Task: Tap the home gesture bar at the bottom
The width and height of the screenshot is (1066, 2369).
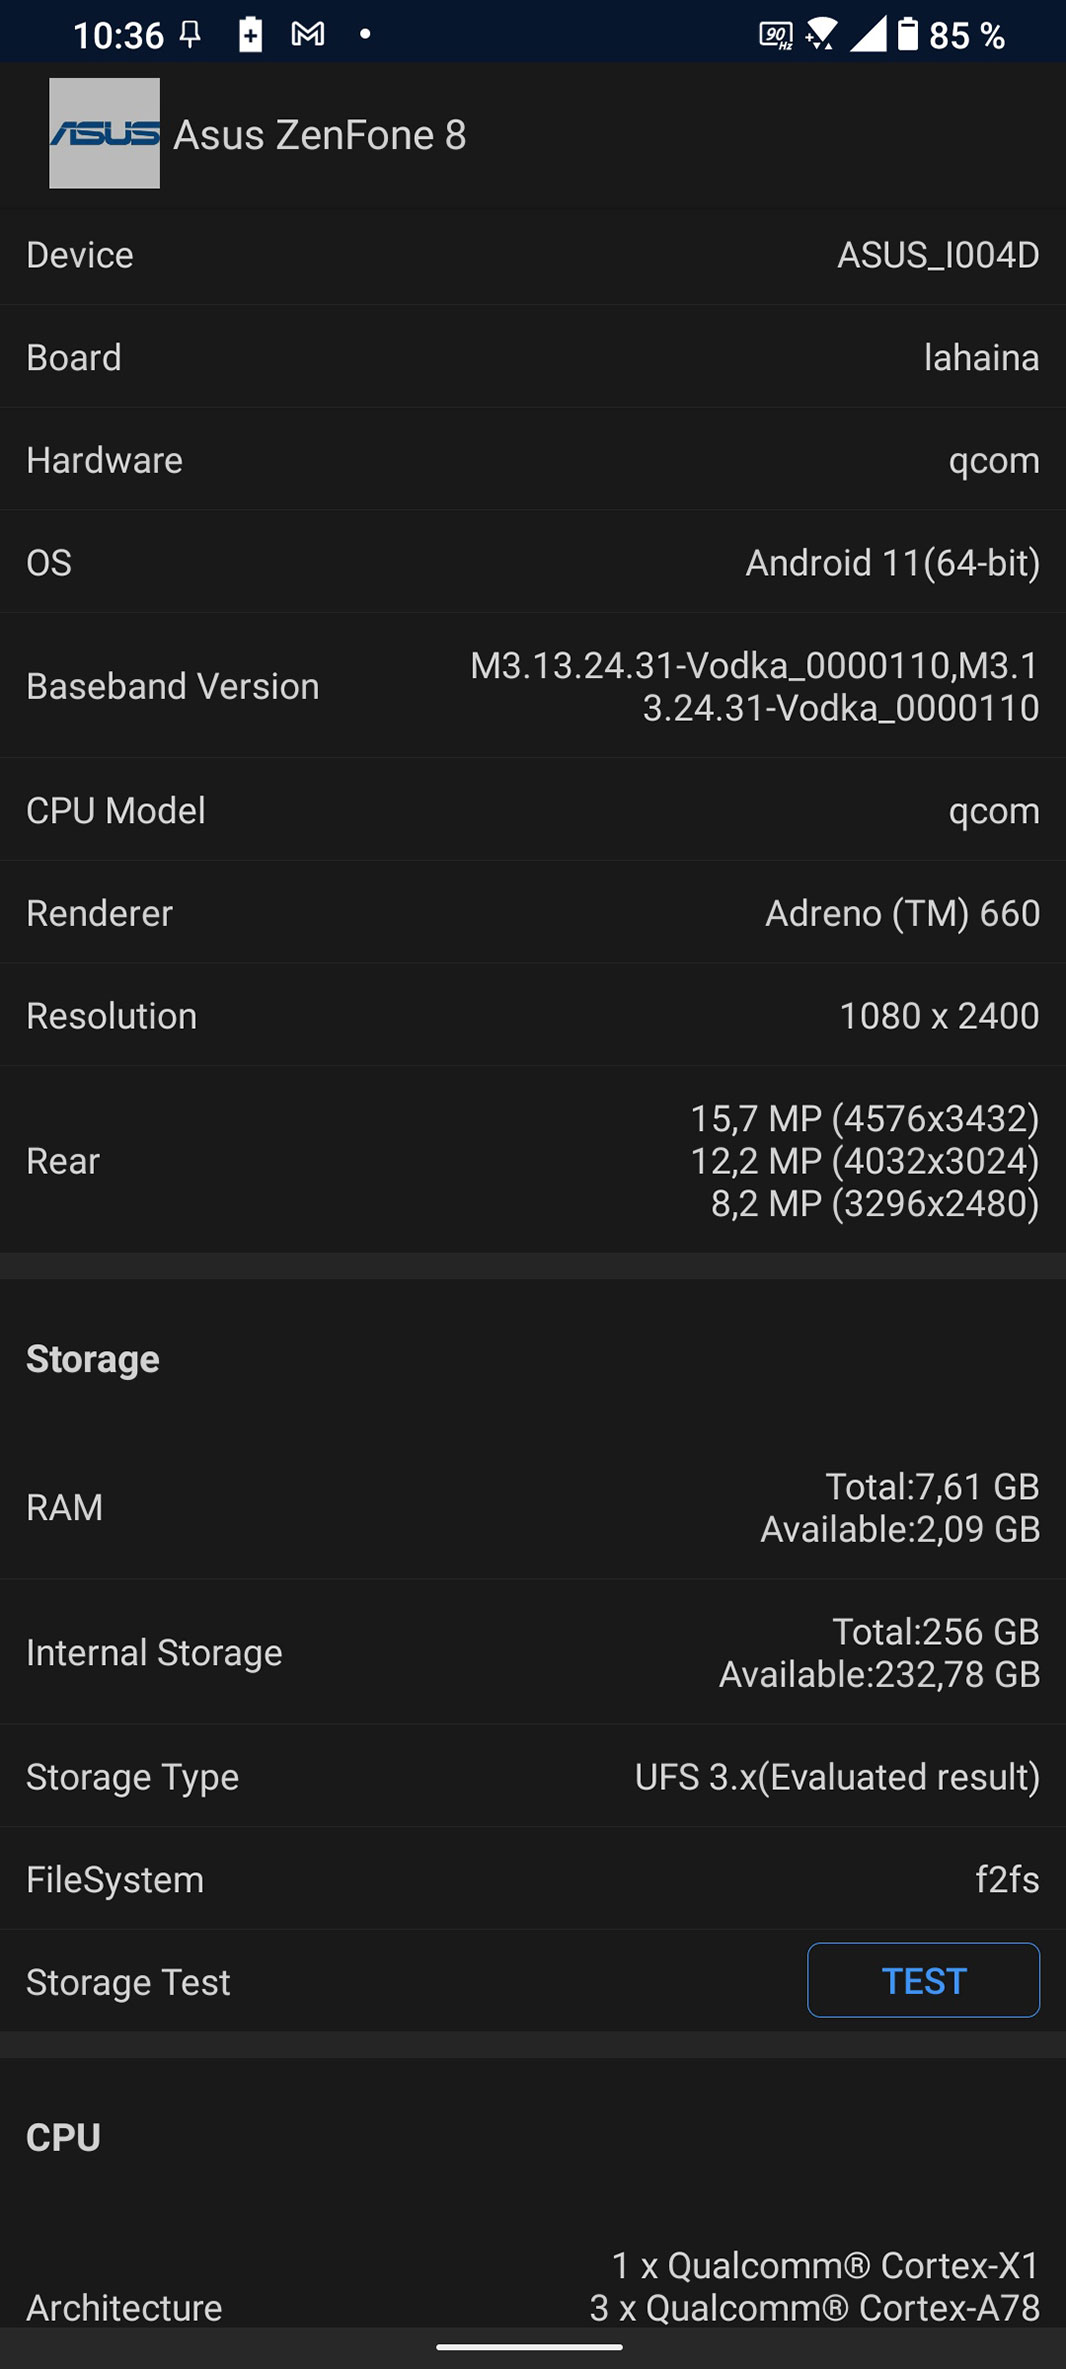Action: coord(530,2346)
